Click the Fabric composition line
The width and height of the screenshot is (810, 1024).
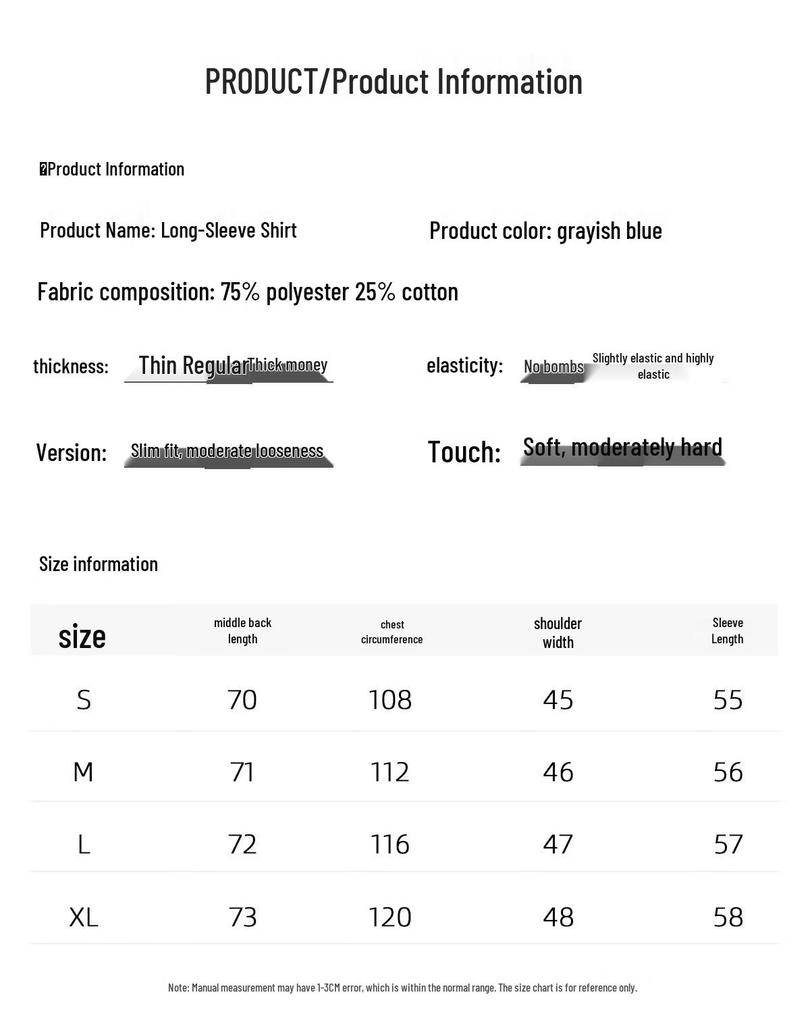click(248, 291)
